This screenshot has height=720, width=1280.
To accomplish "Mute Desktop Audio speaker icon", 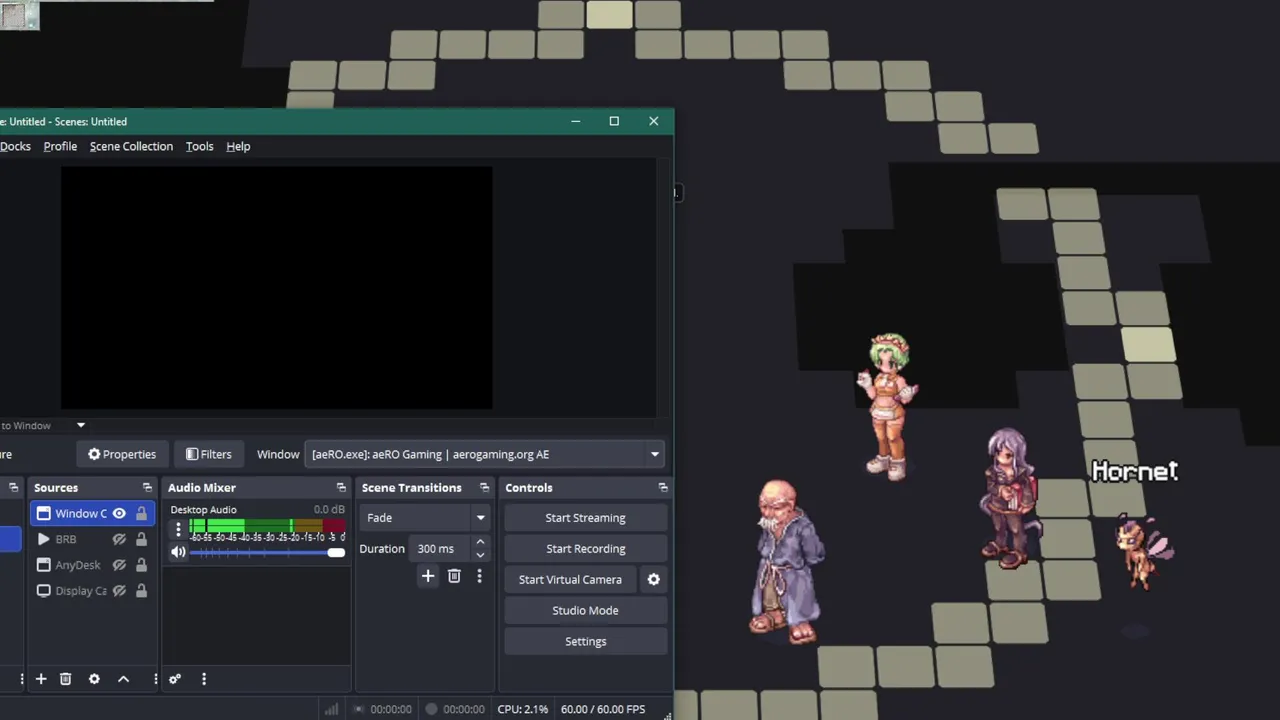I will [x=178, y=552].
